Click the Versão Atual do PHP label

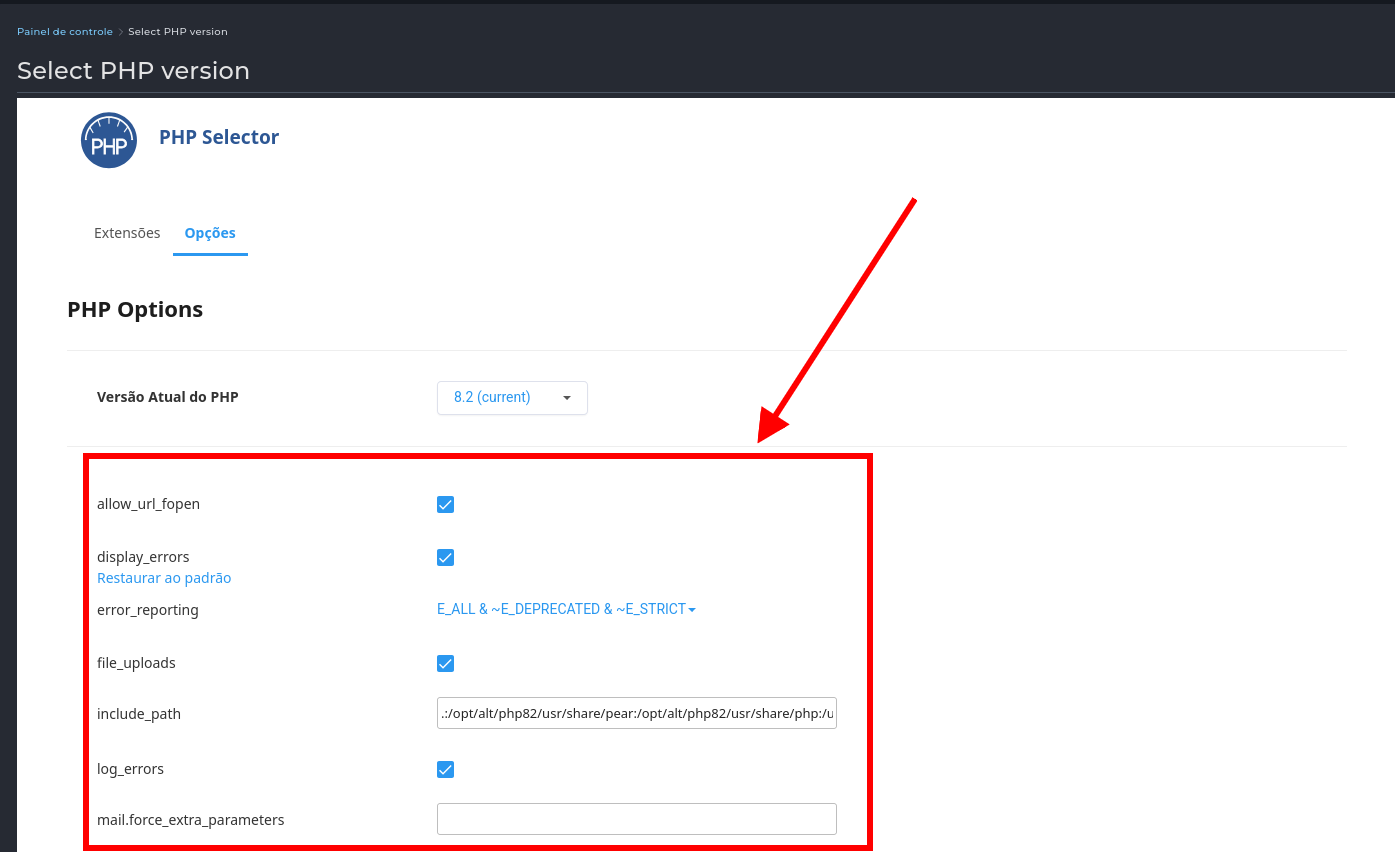[168, 397]
